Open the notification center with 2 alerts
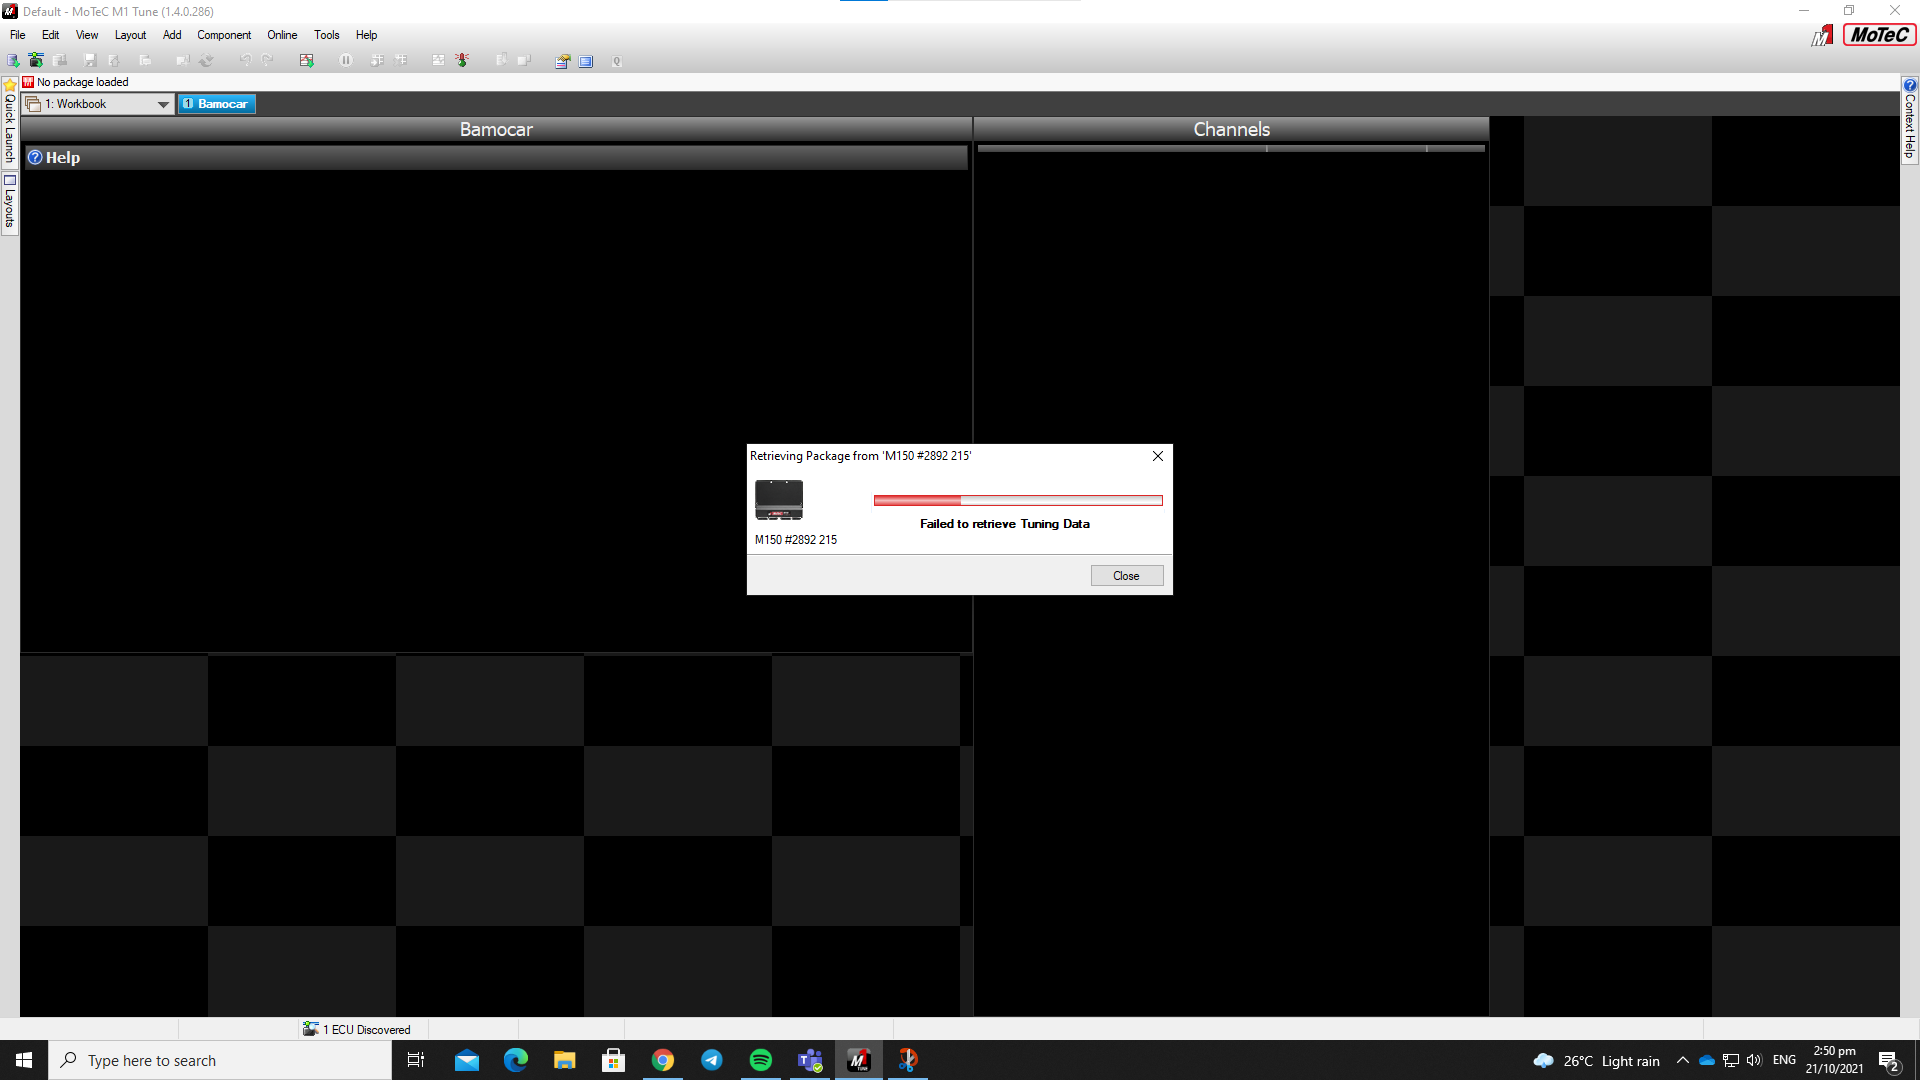This screenshot has height=1080, width=1920. pos(1889,1061)
